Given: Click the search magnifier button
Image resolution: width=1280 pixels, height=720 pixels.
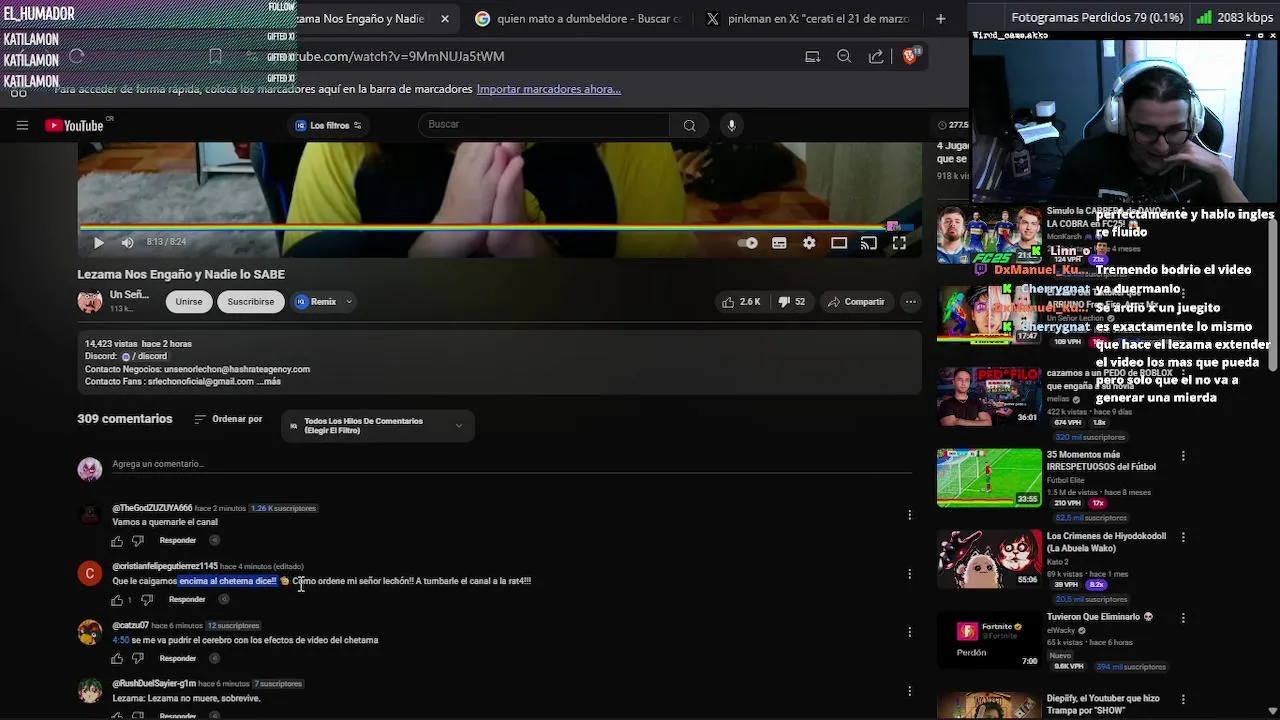Looking at the screenshot, I should [x=689, y=125].
